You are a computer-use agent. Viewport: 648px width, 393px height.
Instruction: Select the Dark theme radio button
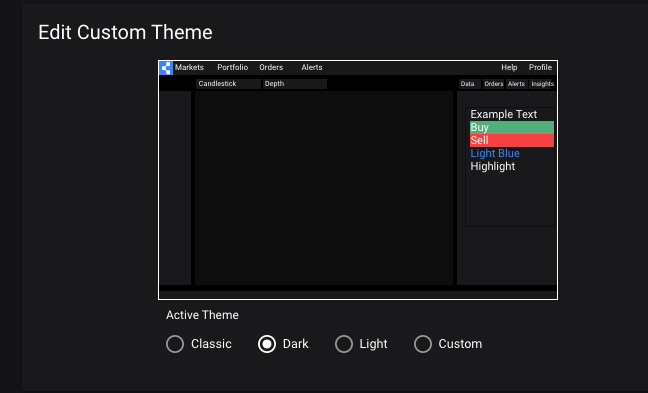coord(267,344)
